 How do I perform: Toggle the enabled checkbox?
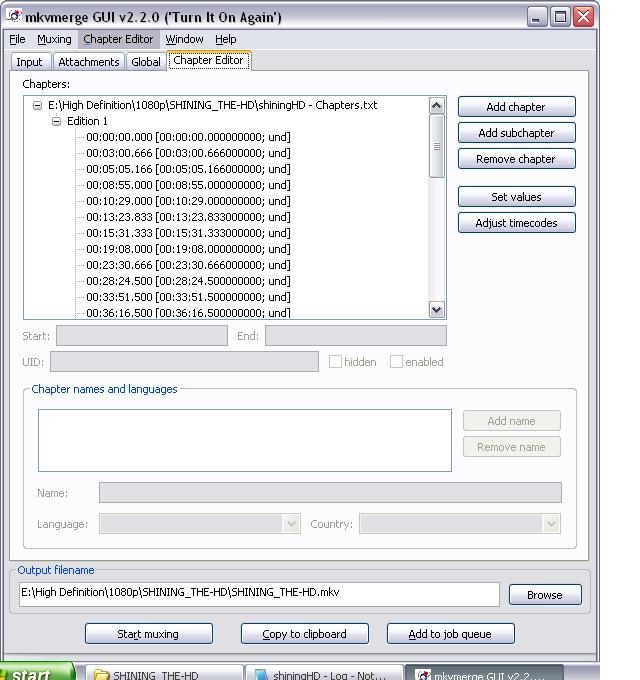click(x=396, y=362)
